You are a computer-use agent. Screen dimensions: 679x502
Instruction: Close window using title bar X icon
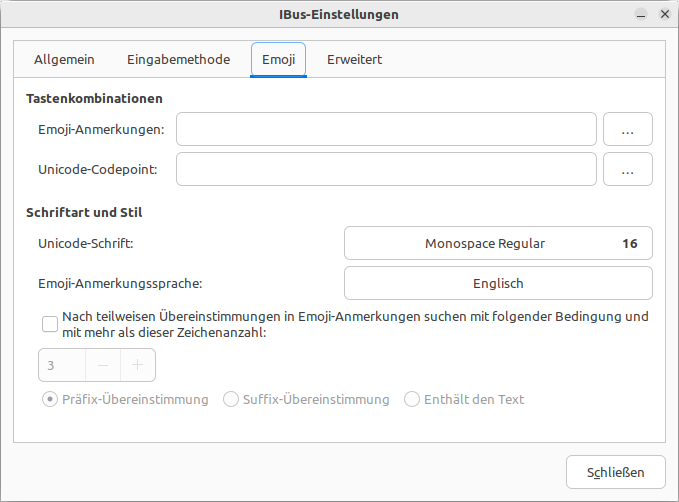coord(665,14)
